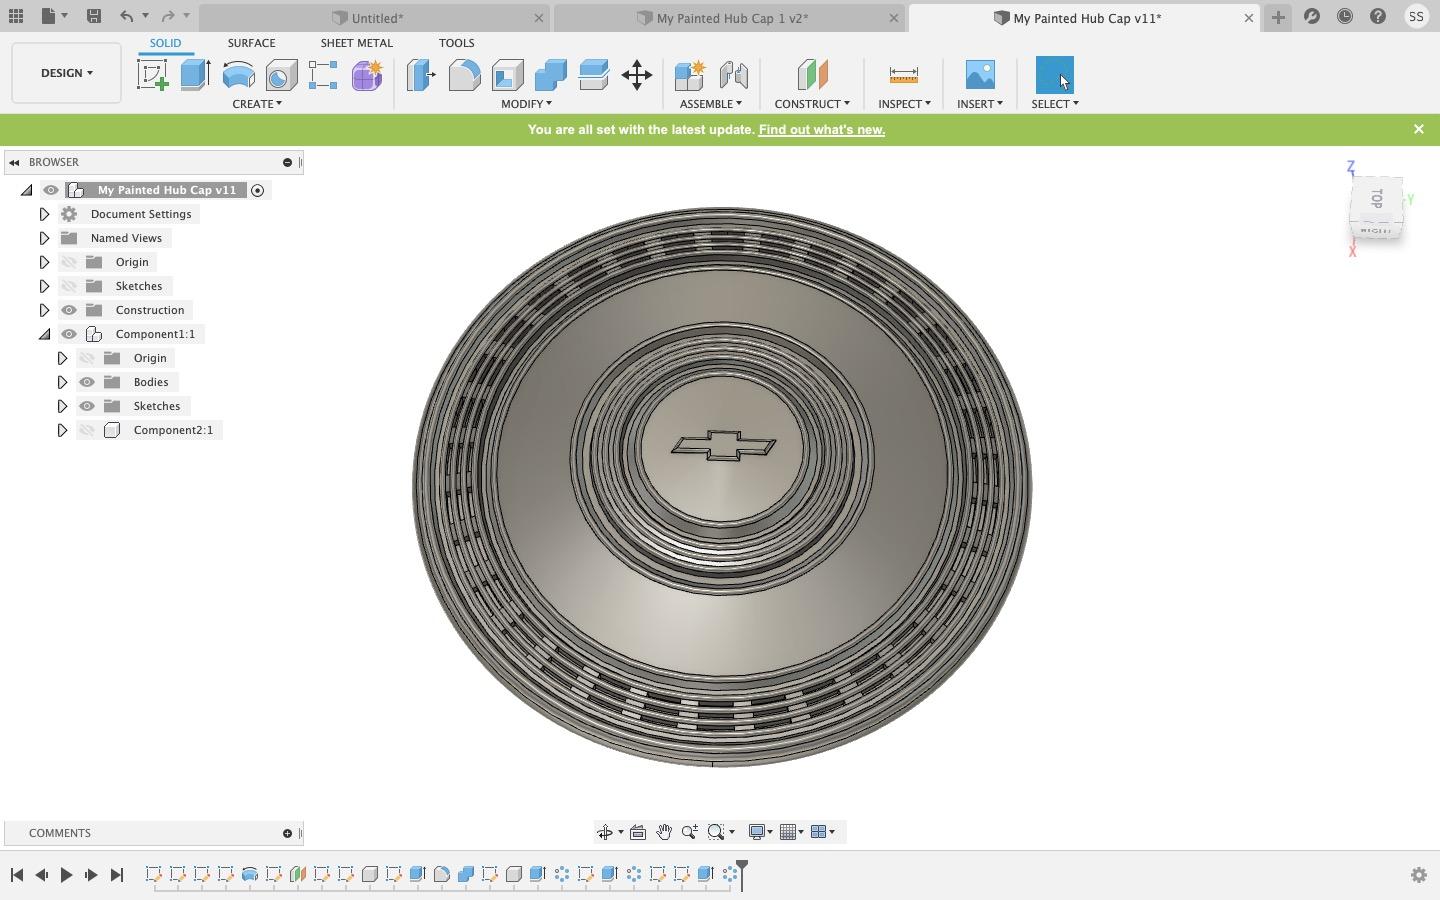Select the Move/Copy tool
1440x900 pixels.
636,75
